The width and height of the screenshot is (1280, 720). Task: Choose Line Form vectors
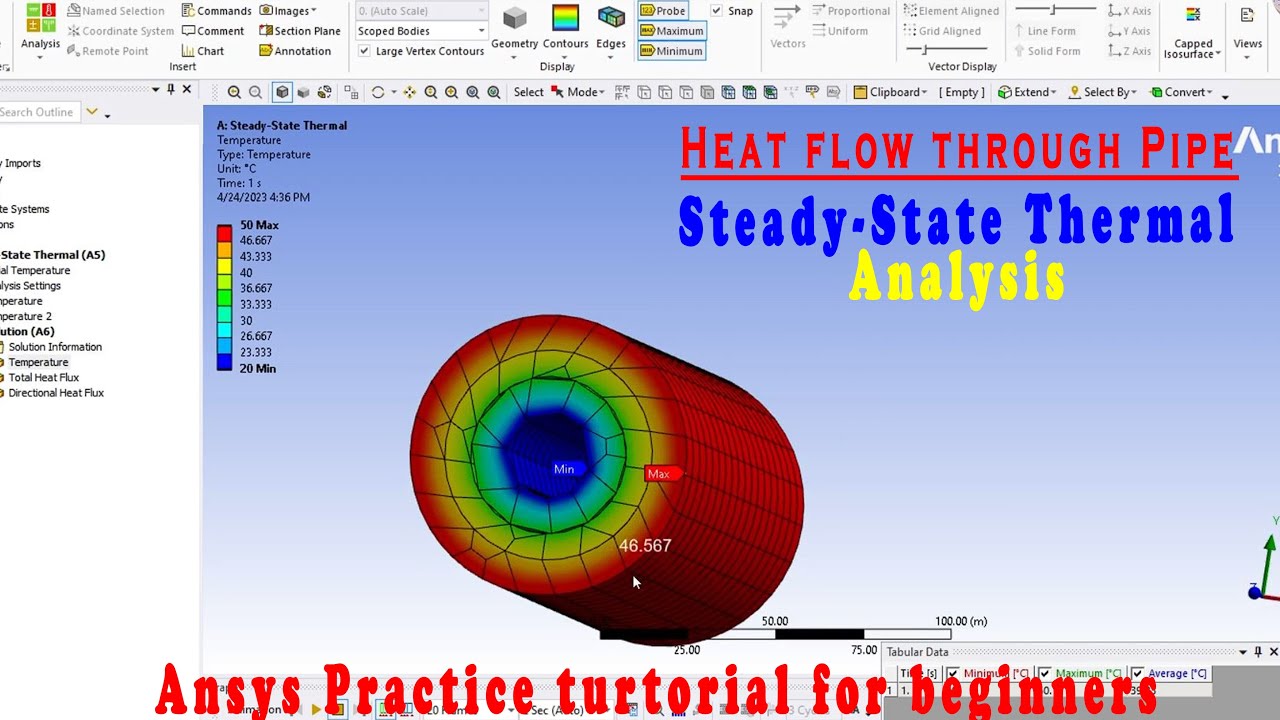[1045, 31]
